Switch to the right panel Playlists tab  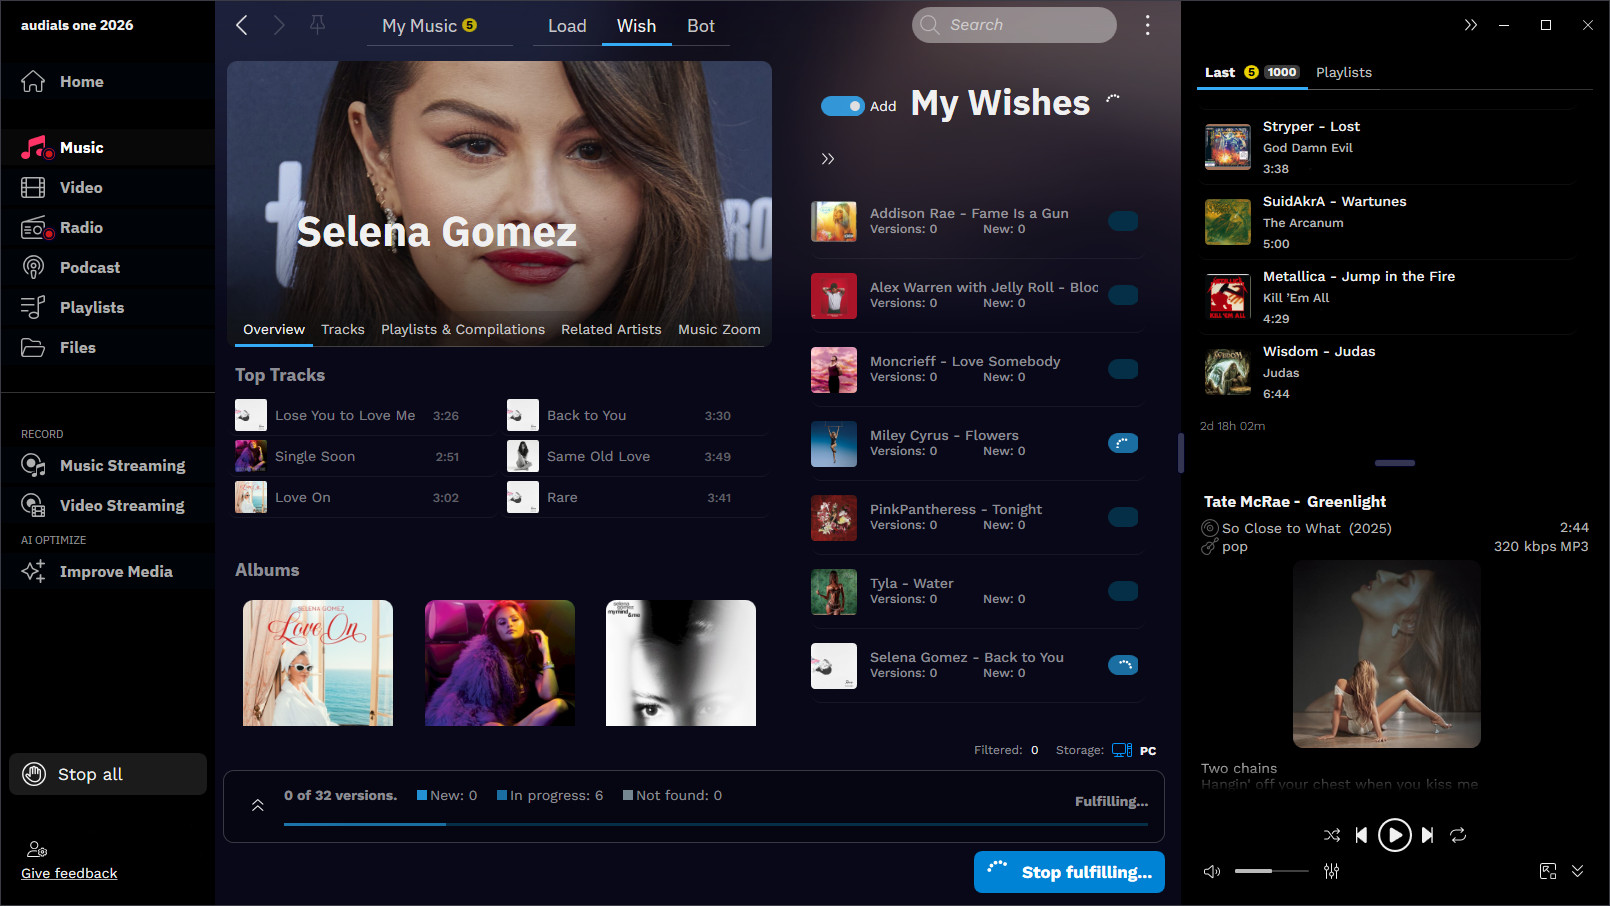(x=1344, y=72)
